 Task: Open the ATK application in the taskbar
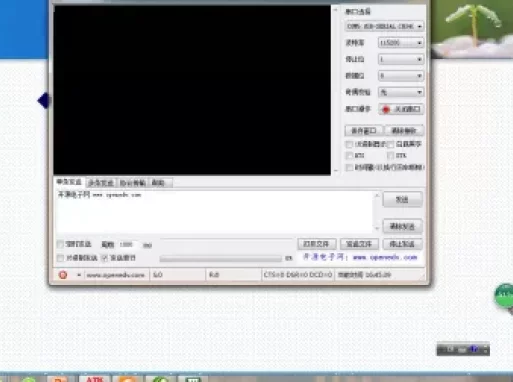coord(95,379)
